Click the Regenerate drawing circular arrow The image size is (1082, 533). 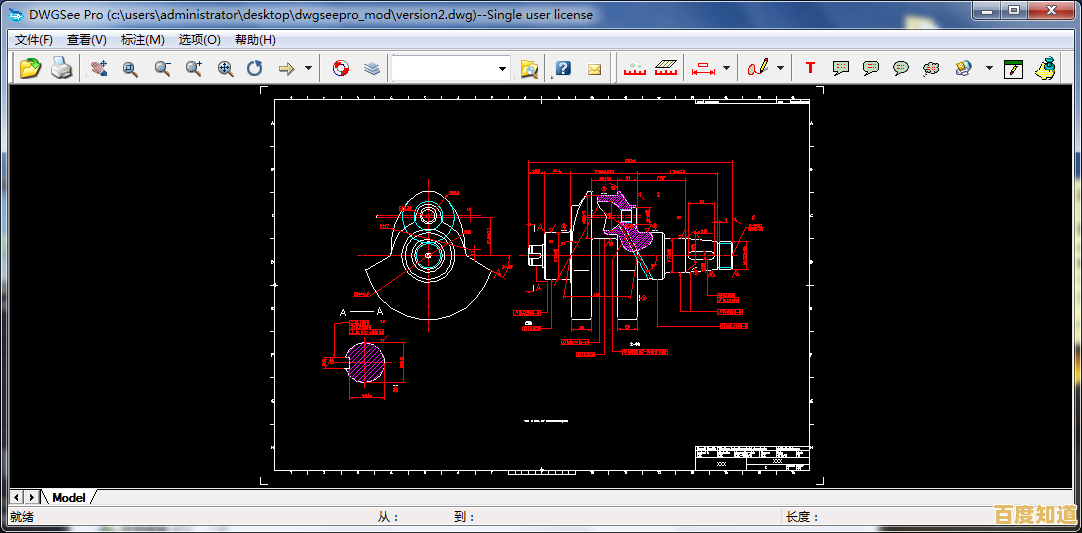(255, 68)
